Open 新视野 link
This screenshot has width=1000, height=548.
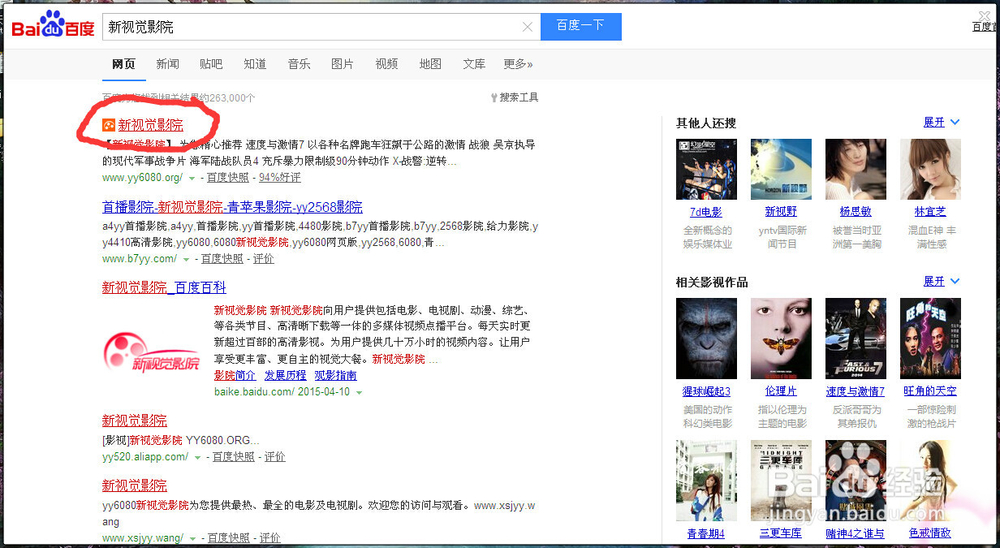(x=781, y=212)
